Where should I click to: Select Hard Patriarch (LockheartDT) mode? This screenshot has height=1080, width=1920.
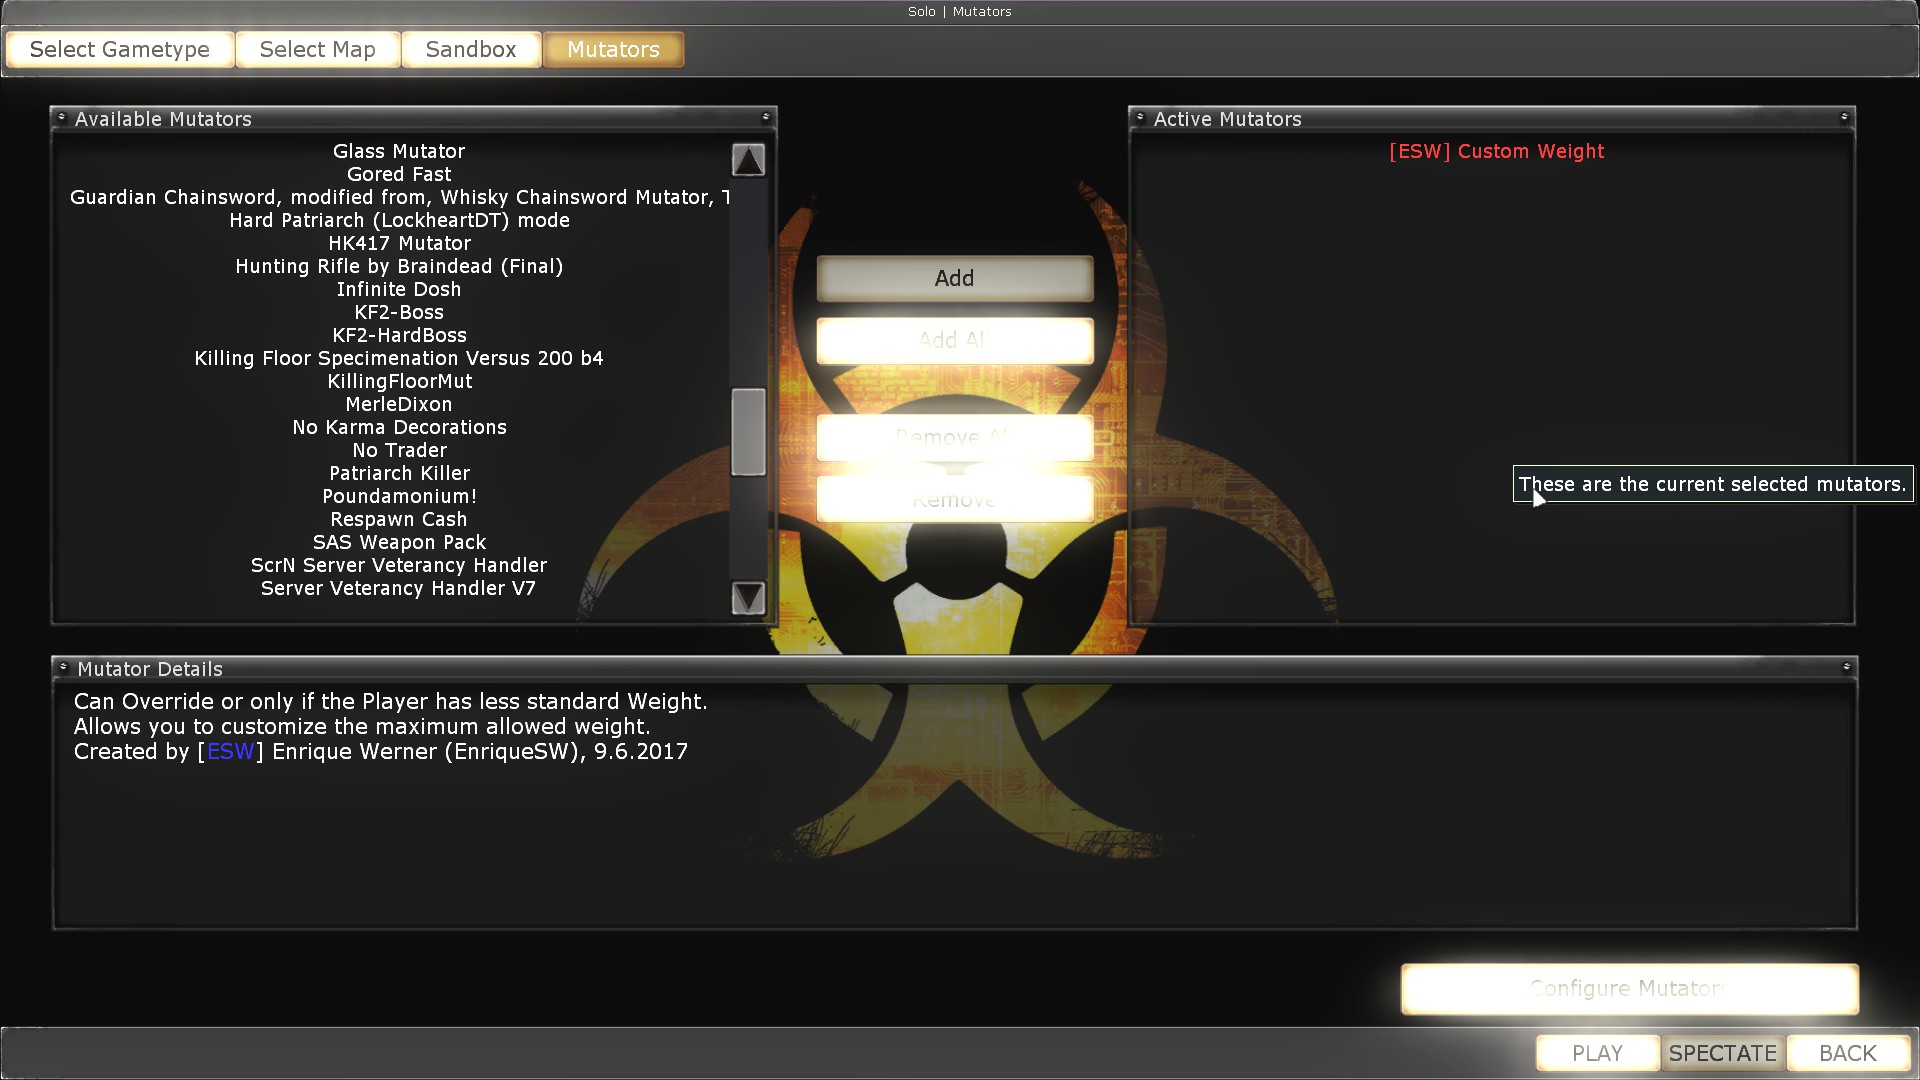click(x=399, y=220)
